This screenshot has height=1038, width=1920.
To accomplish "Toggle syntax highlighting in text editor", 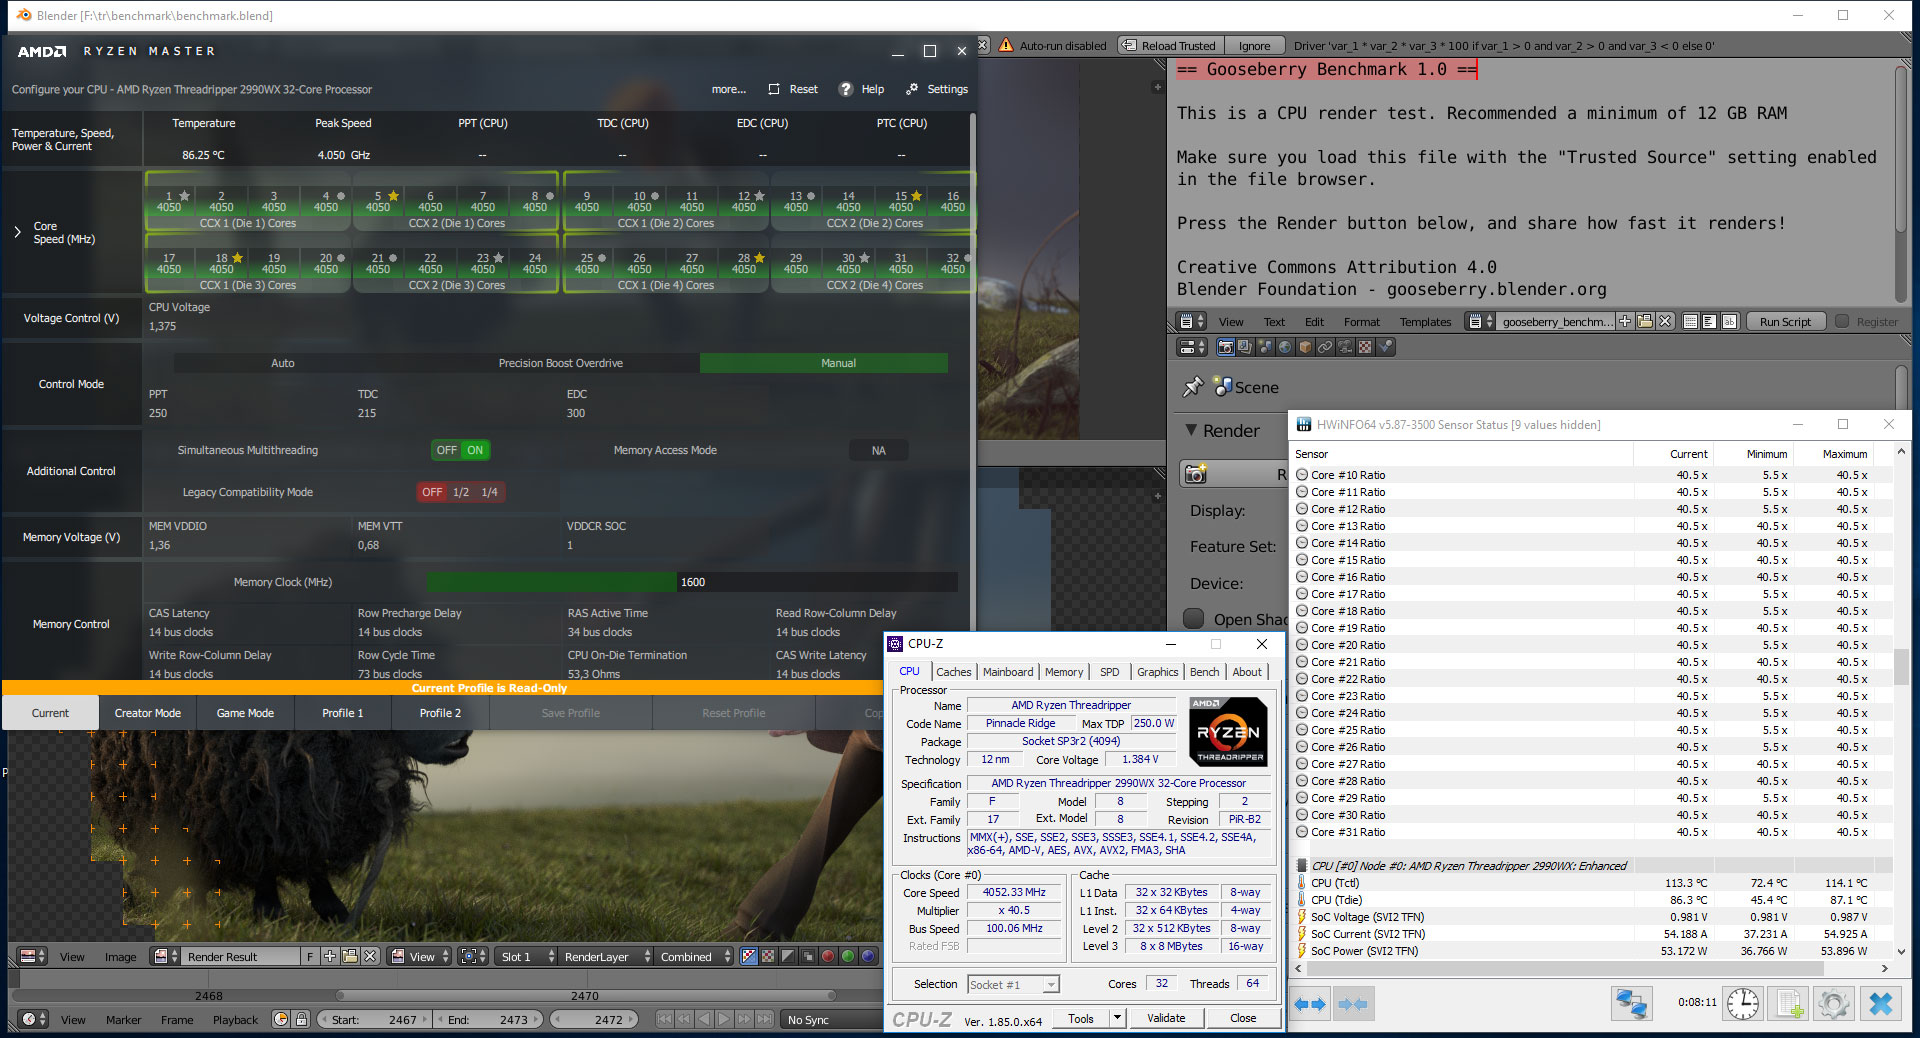I will click(x=1729, y=321).
